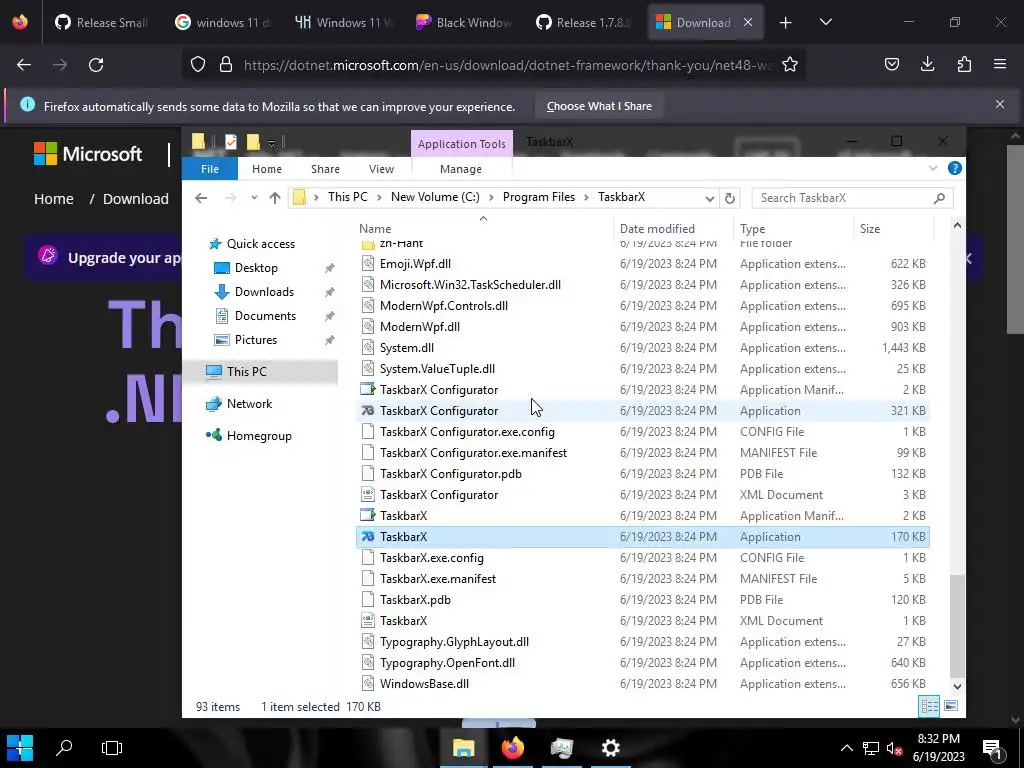Open a new Firefox tab
Screen dimensions: 1024x768
(x=786, y=23)
